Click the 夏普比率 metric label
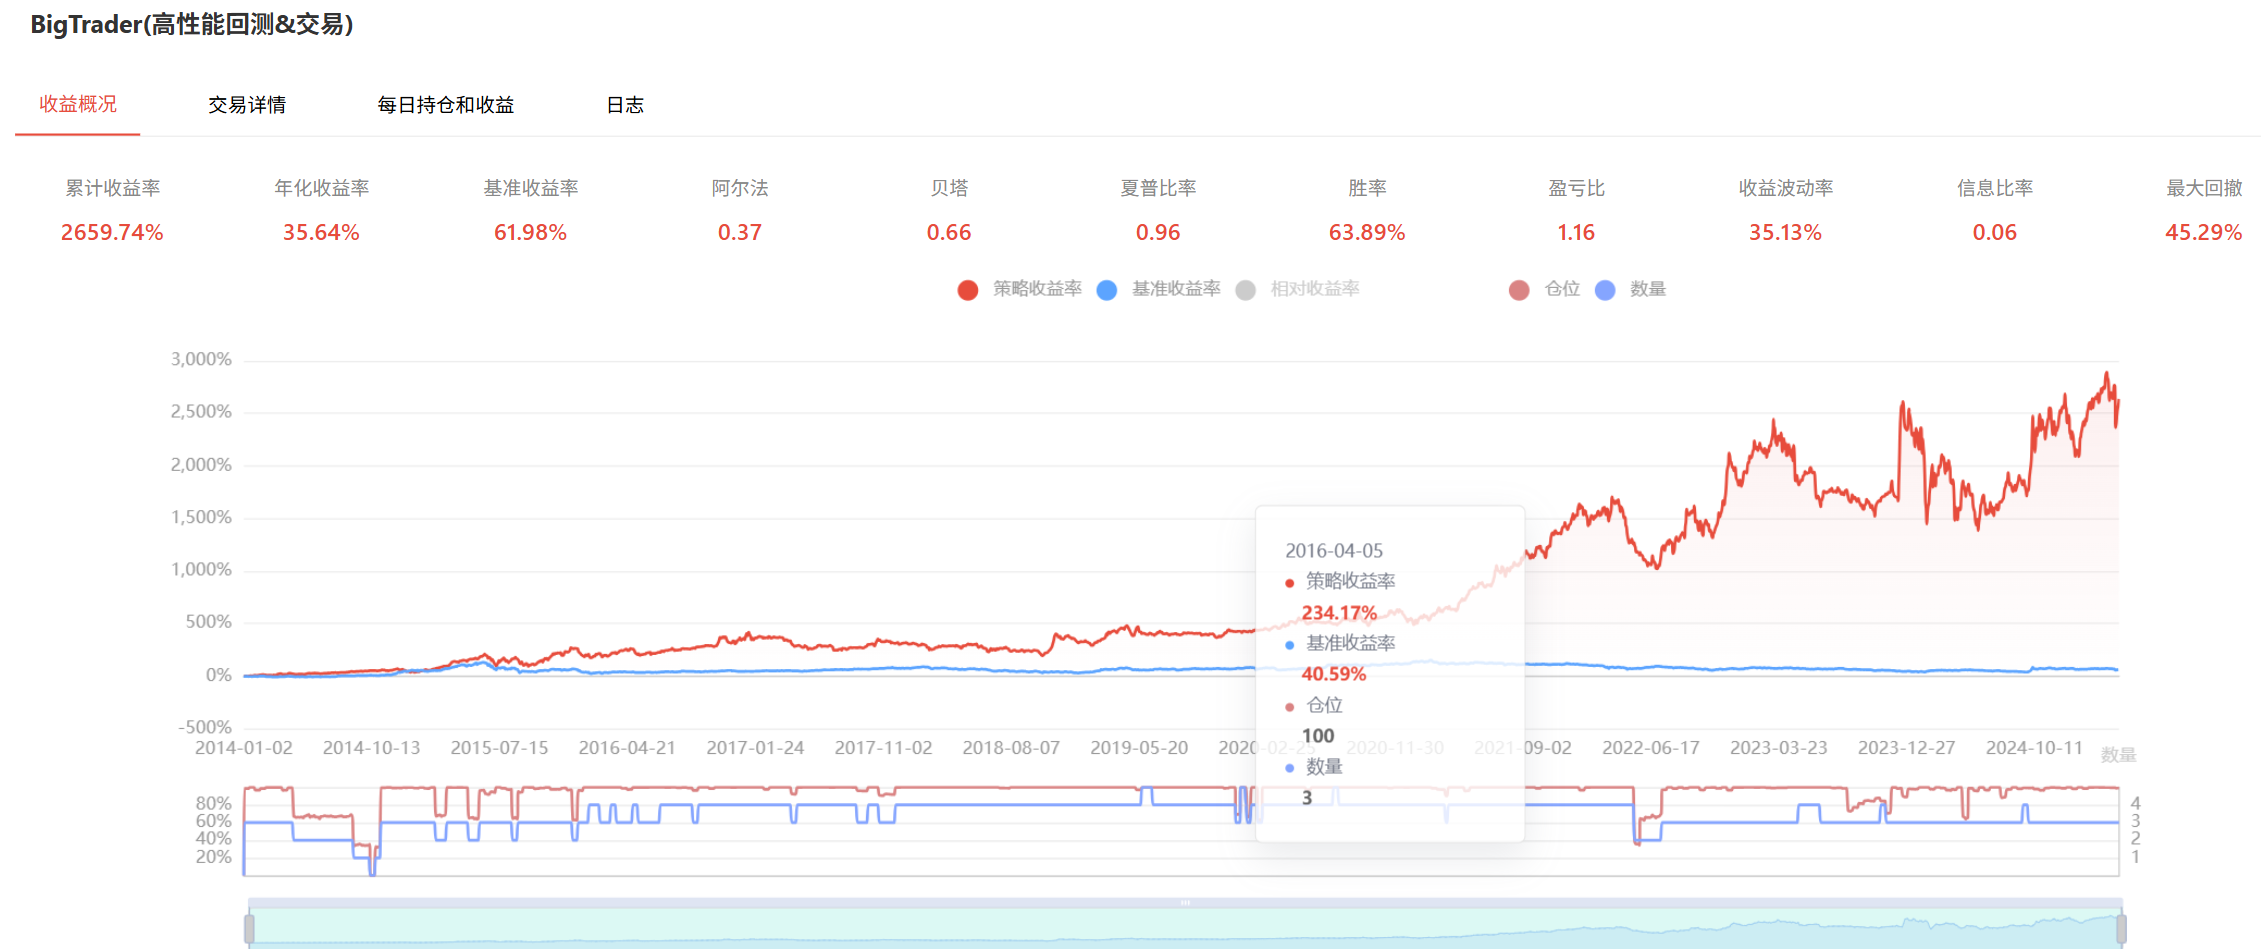The width and height of the screenshot is (2261, 949). click(x=1158, y=188)
